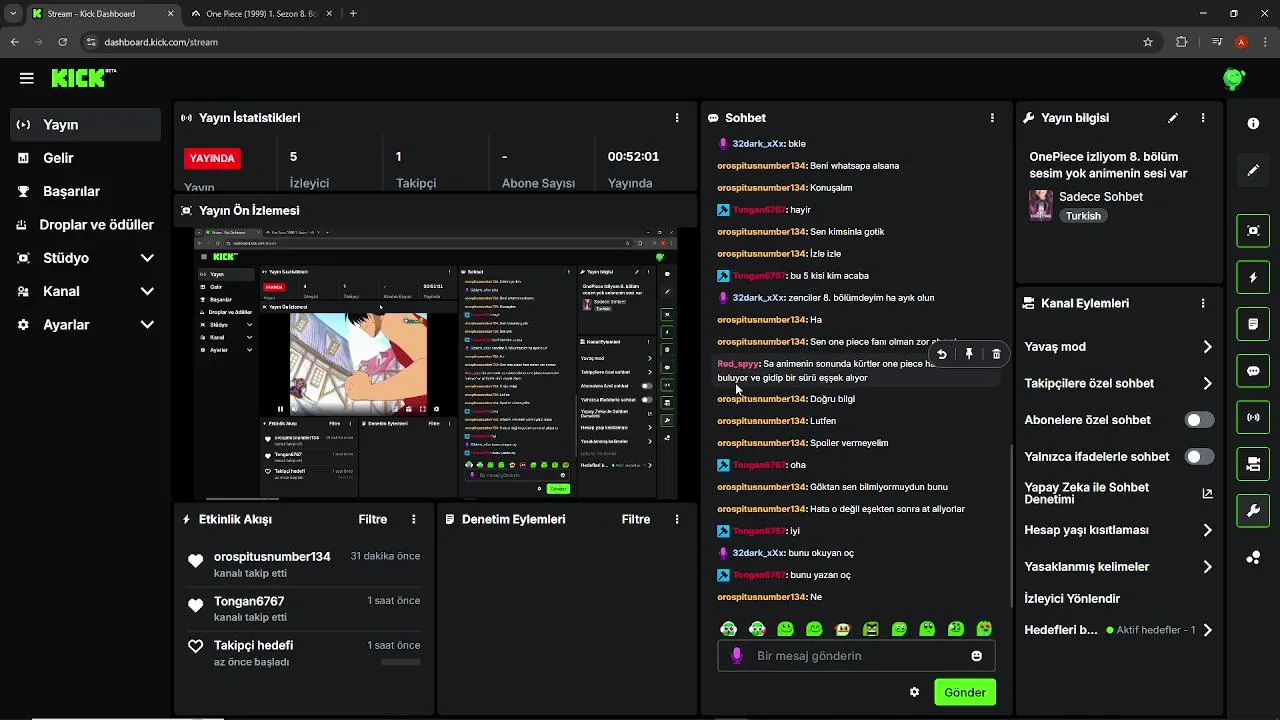This screenshot has width=1280, height=720.
Task: Toggle the wrench panel icon in right toolbar
Action: pyautogui.click(x=1253, y=511)
